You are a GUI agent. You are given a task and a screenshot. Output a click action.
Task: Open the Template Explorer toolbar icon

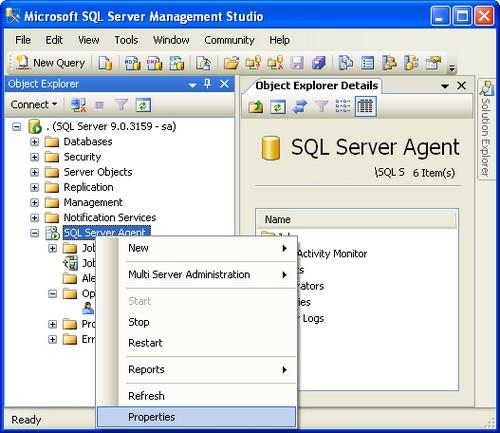coord(411,63)
